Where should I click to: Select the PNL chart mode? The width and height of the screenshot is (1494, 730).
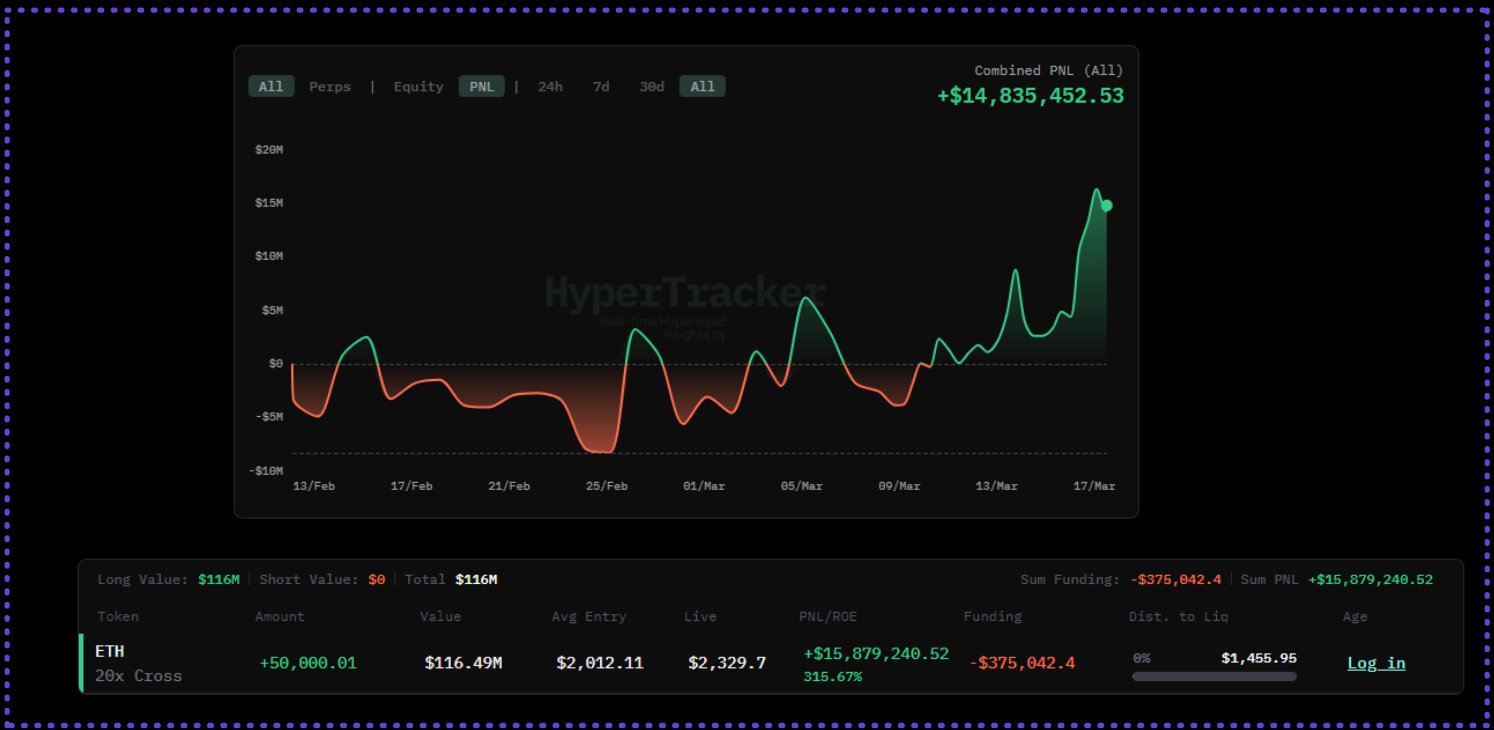coord(482,87)
